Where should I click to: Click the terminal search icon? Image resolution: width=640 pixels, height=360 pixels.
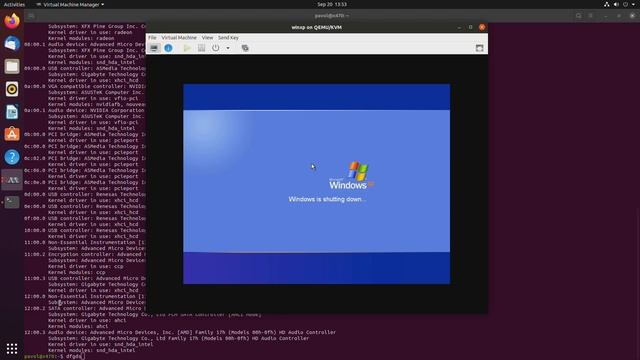click(x=578, y=16)
